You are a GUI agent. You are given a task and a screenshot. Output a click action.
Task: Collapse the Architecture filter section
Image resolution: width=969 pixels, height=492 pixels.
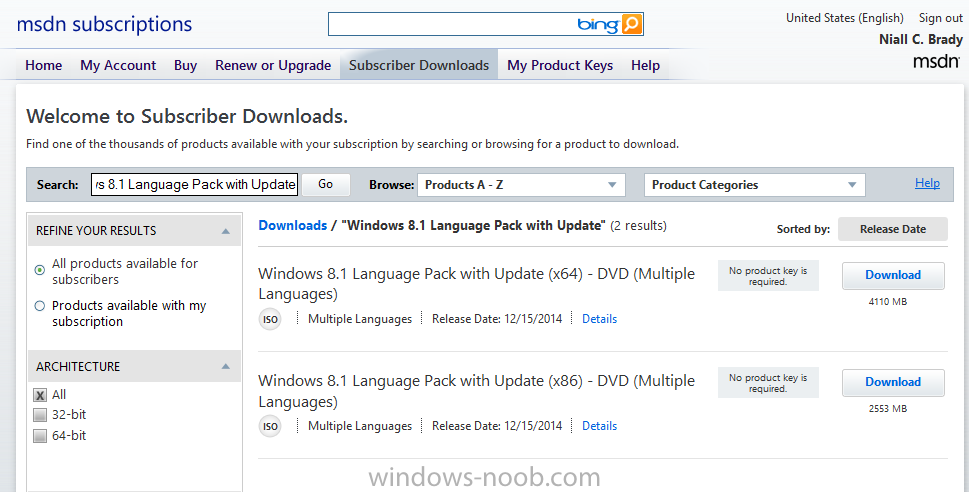(x=226, y=367)
